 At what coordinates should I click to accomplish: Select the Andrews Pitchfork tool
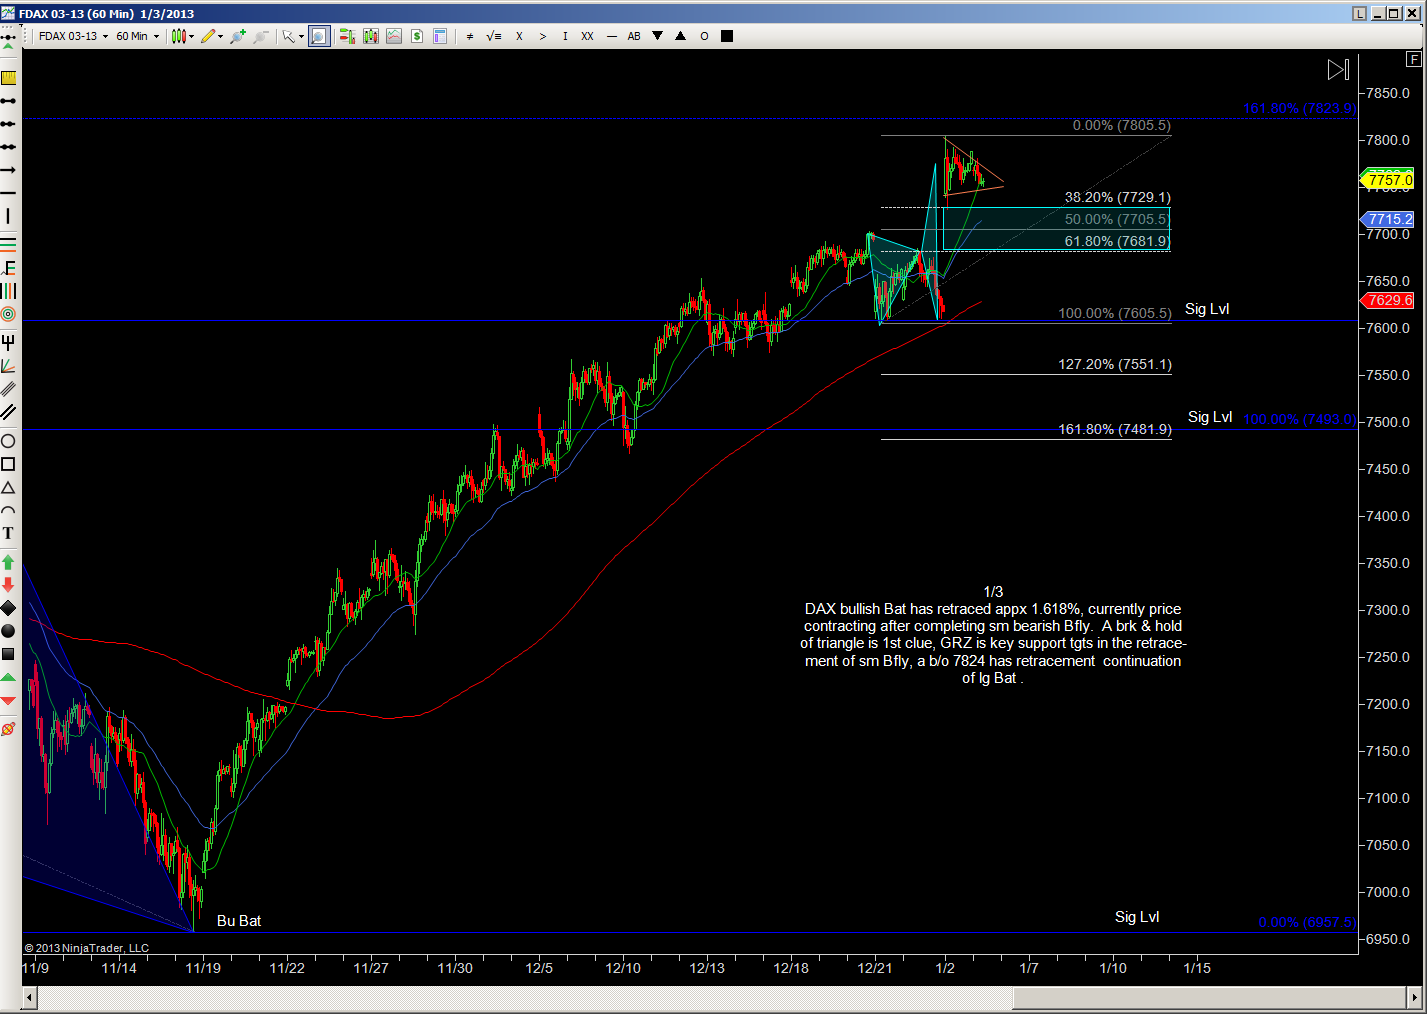(8, 343)
